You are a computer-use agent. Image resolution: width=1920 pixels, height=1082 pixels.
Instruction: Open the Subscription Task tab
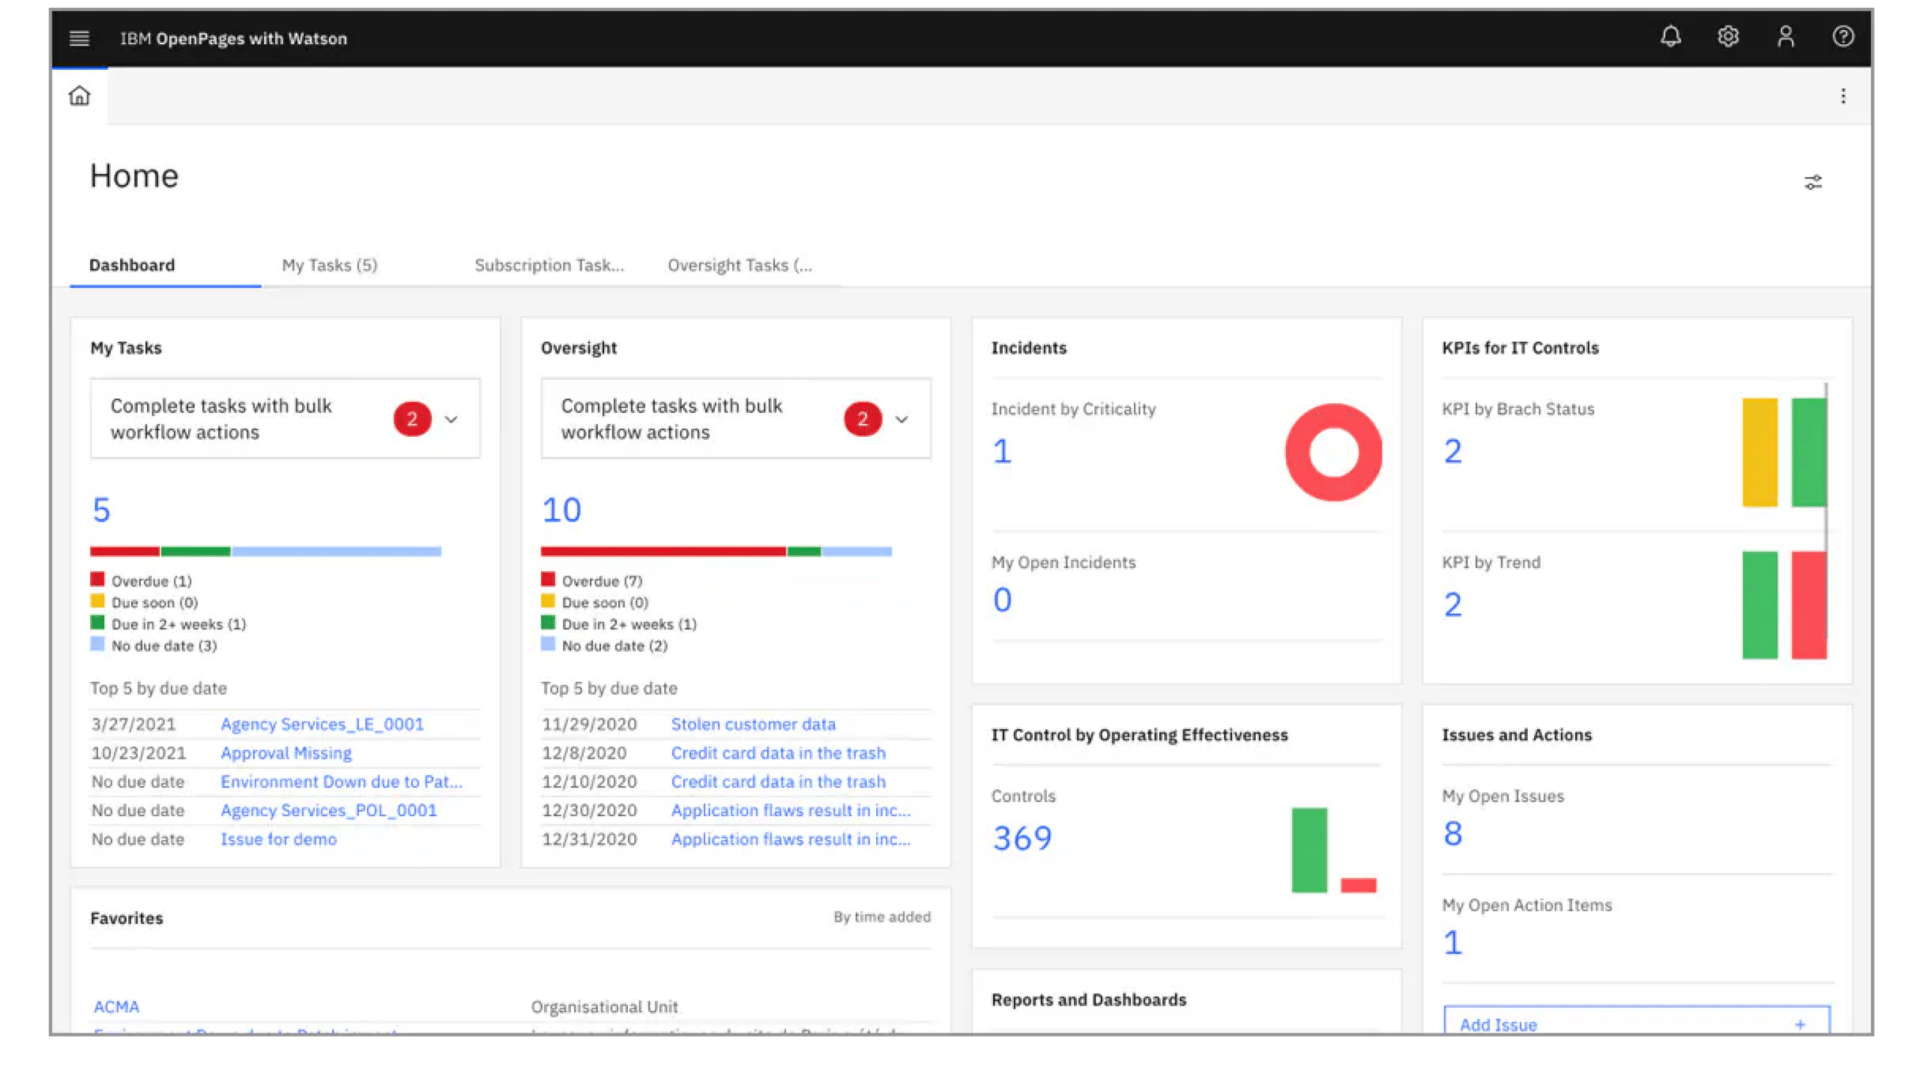click(549, 265)
